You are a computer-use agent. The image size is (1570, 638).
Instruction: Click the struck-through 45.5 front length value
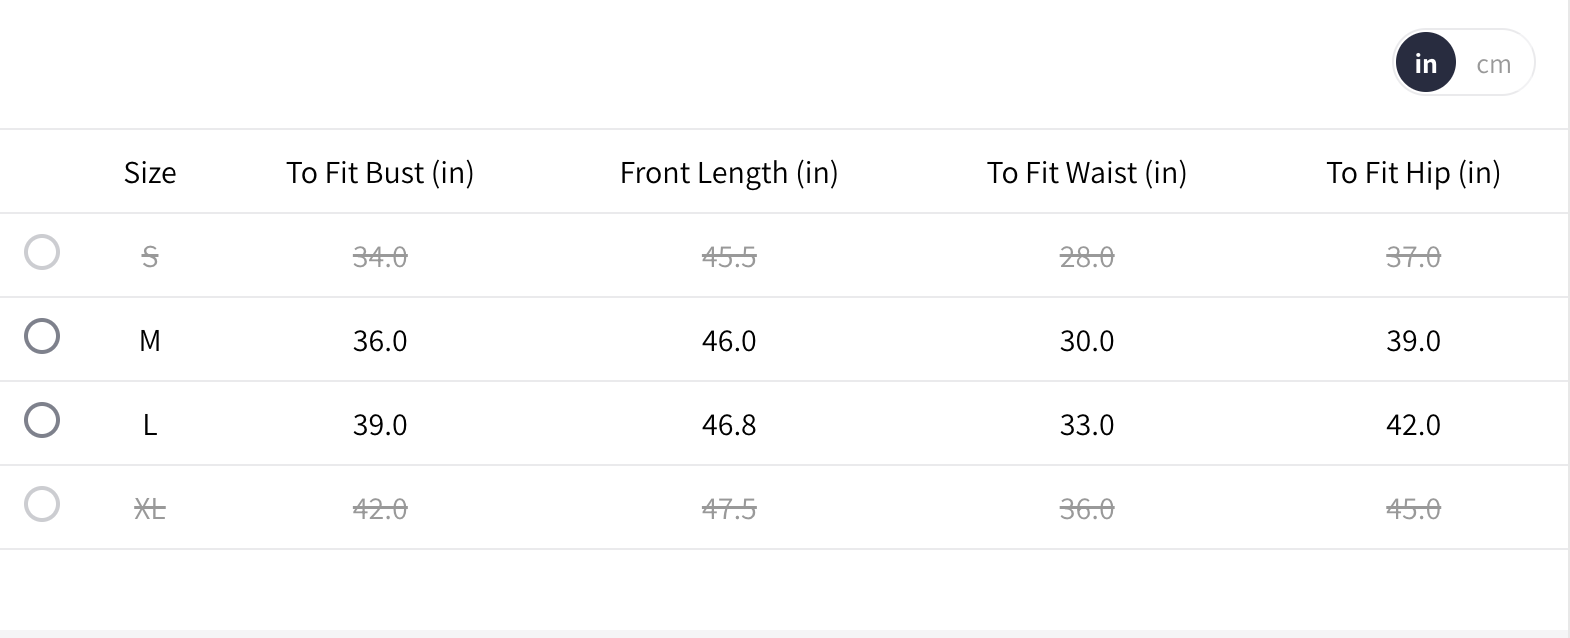tap(729, 257)
